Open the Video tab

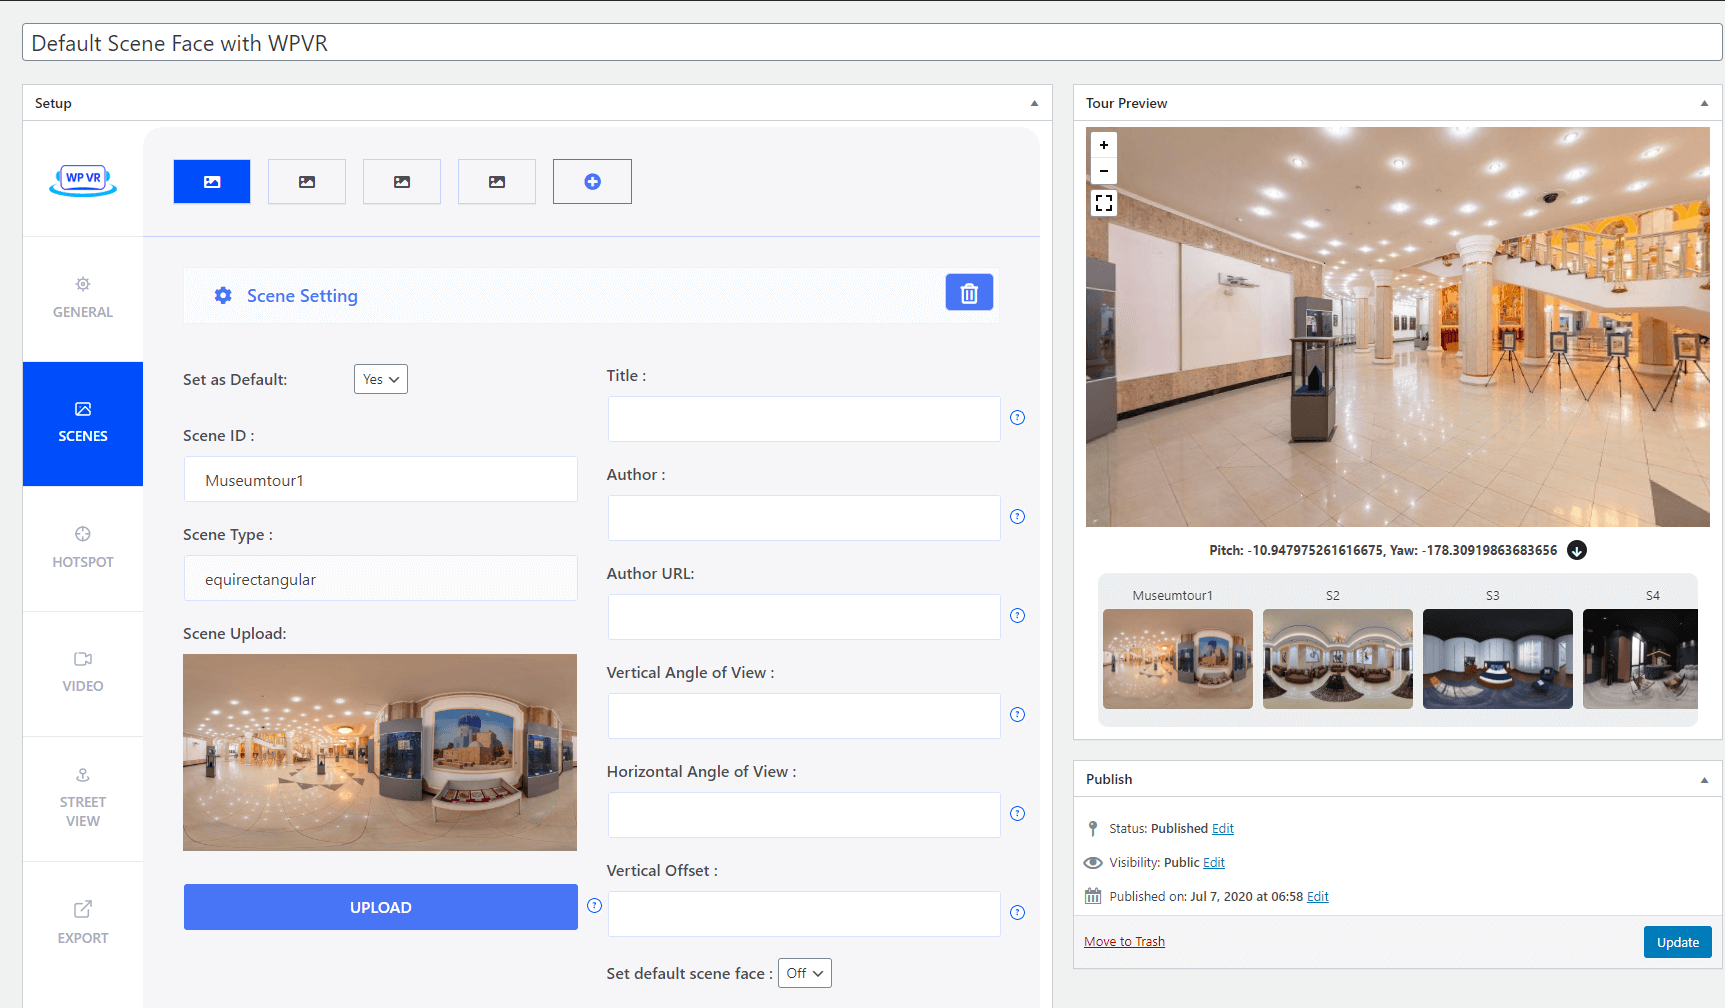[83, 673]
